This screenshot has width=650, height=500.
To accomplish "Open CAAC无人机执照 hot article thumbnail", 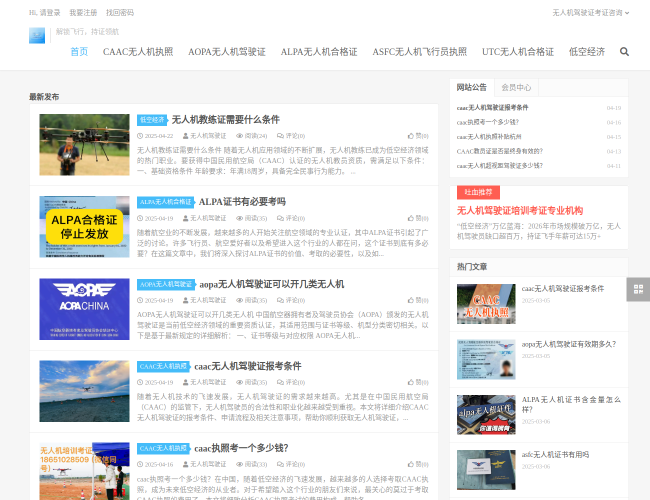I will (x=486, y=304).
